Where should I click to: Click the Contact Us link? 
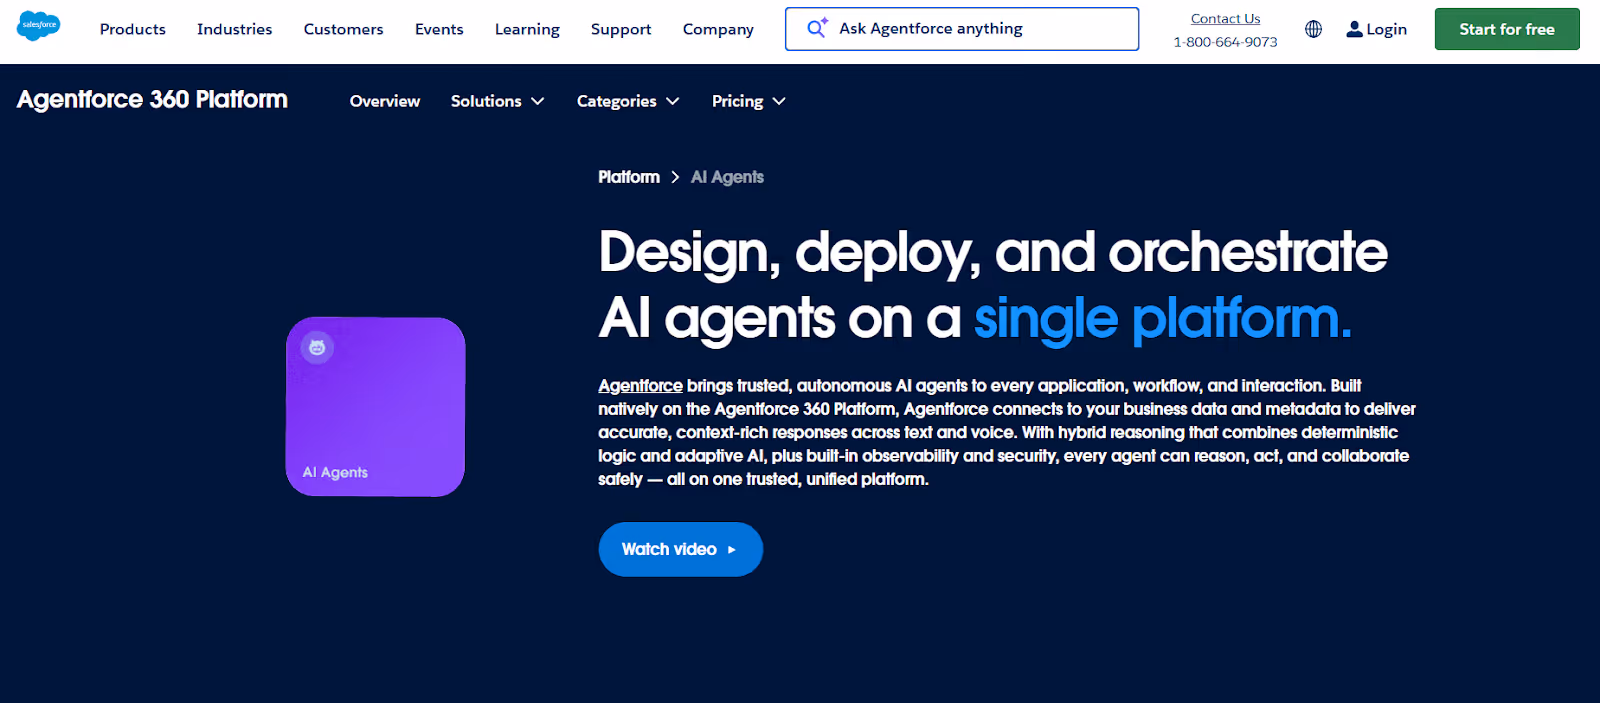point(1225,18)
